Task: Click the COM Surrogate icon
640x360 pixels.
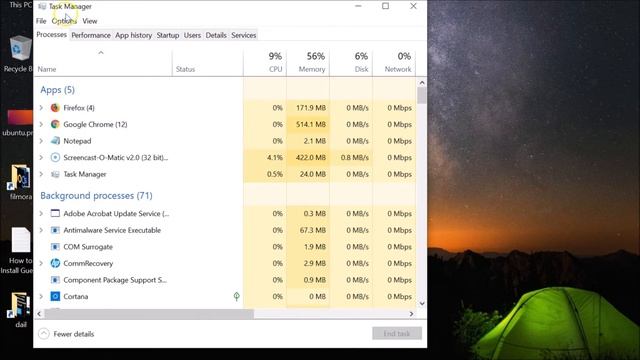Action: (55, 247)
